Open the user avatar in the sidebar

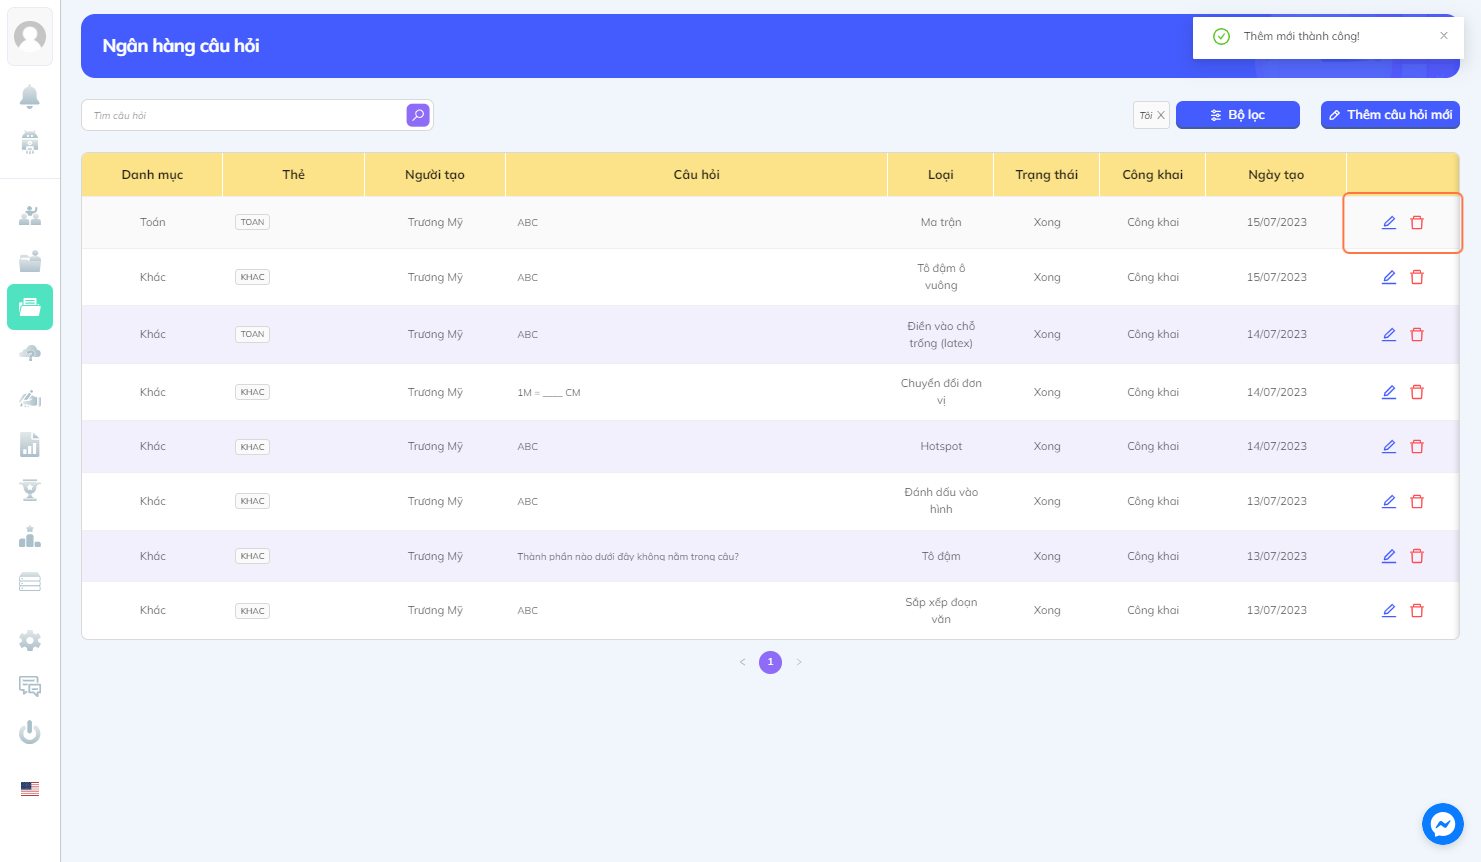tap(30, 37)
